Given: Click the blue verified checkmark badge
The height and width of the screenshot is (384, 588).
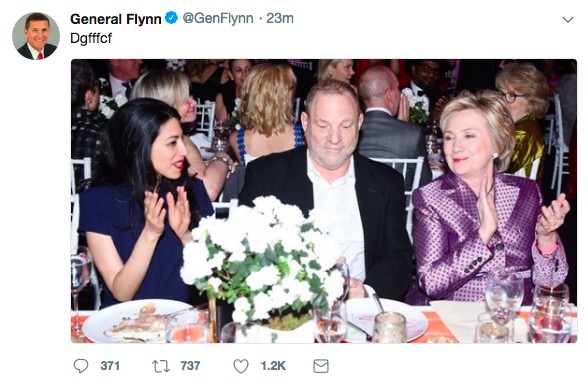Looking at the screenshot, I should [x=171, y=18].
